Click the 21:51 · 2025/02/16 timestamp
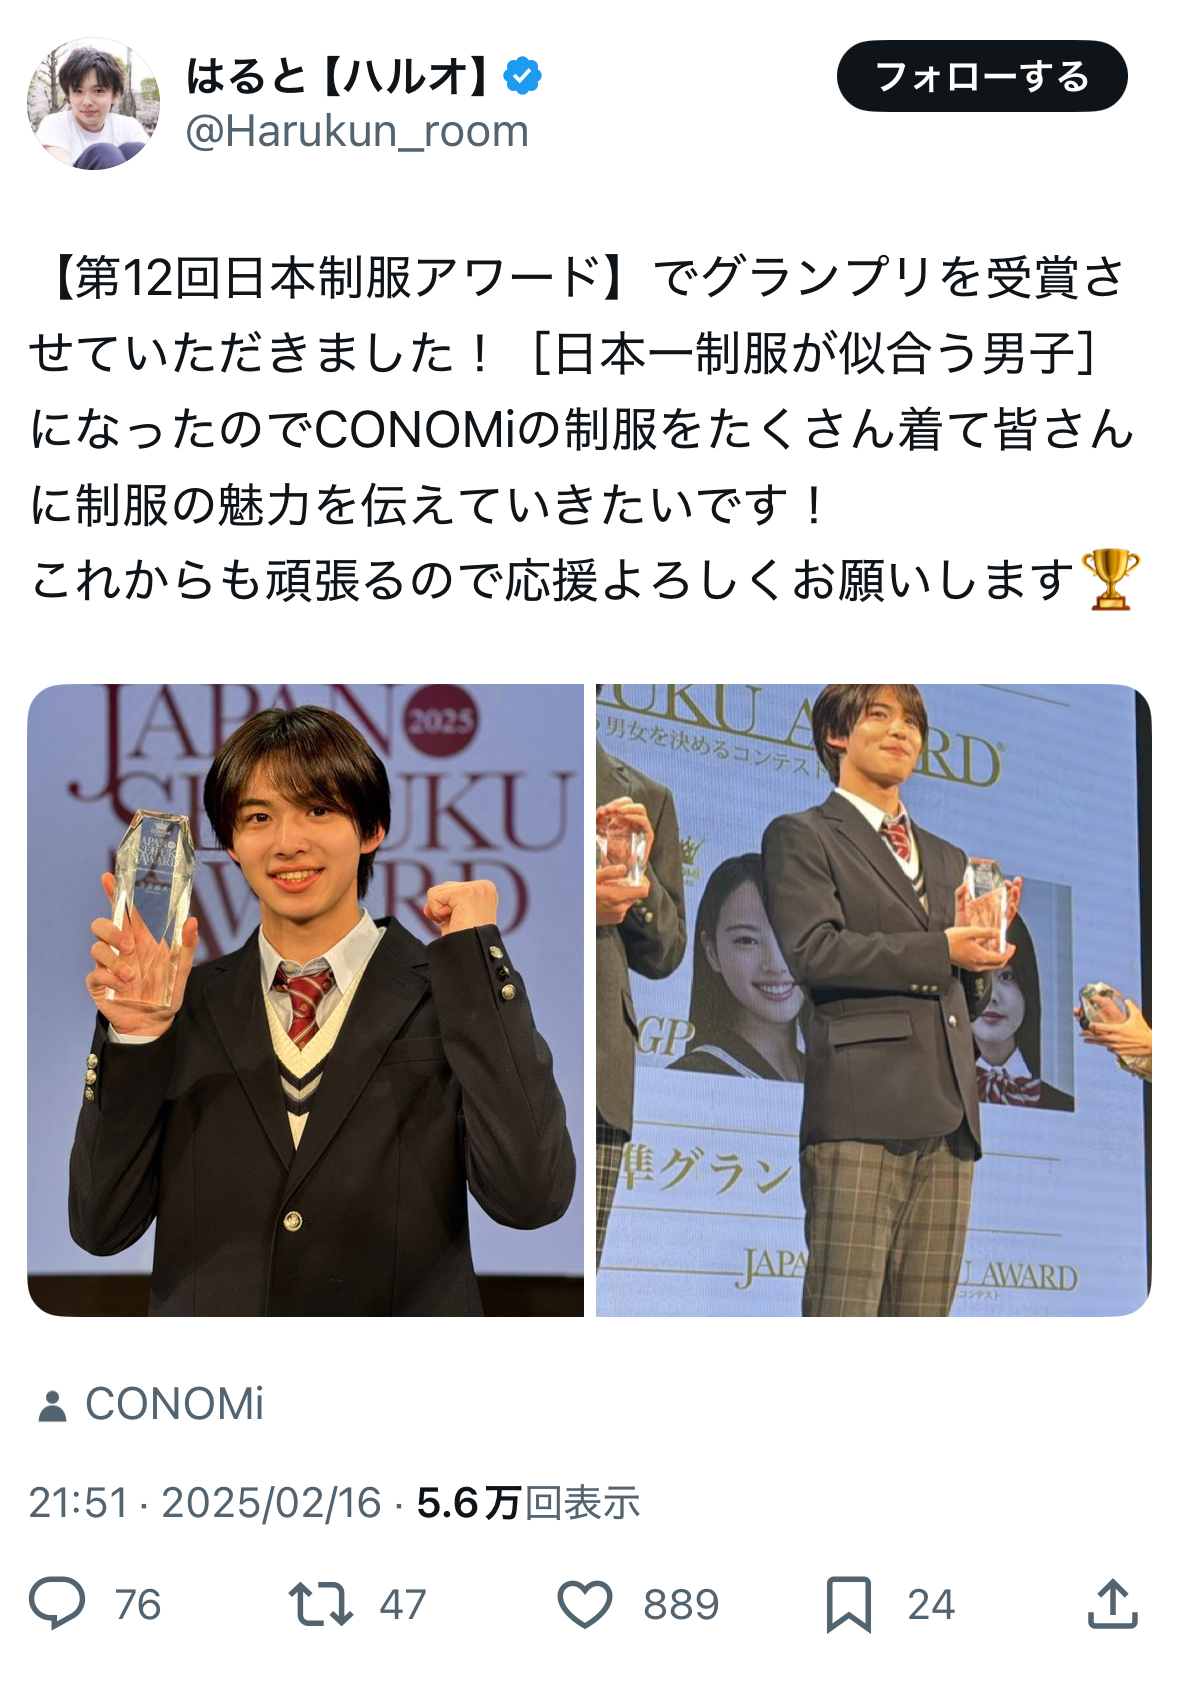 [x=205, y=1503]
